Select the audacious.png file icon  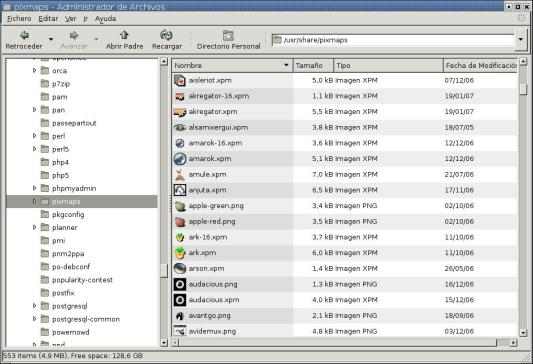tap(180, 284)
